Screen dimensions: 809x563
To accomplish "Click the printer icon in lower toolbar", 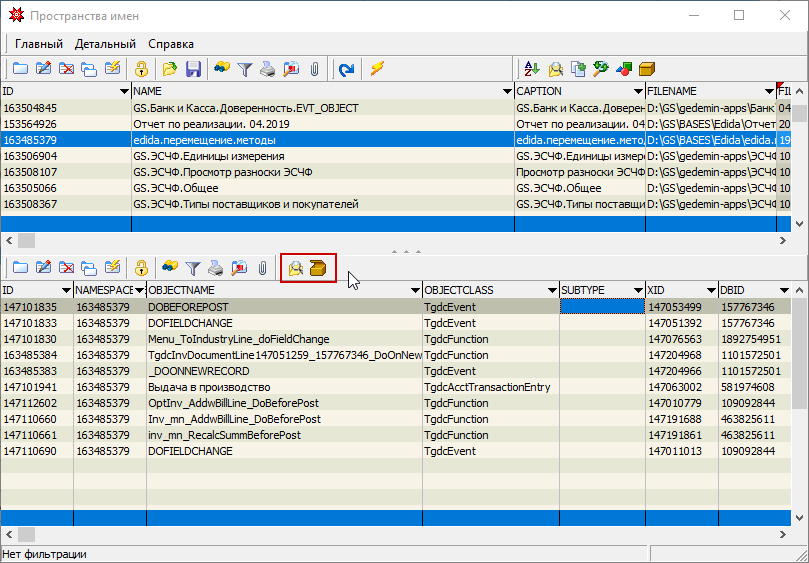I will [217, 268].
